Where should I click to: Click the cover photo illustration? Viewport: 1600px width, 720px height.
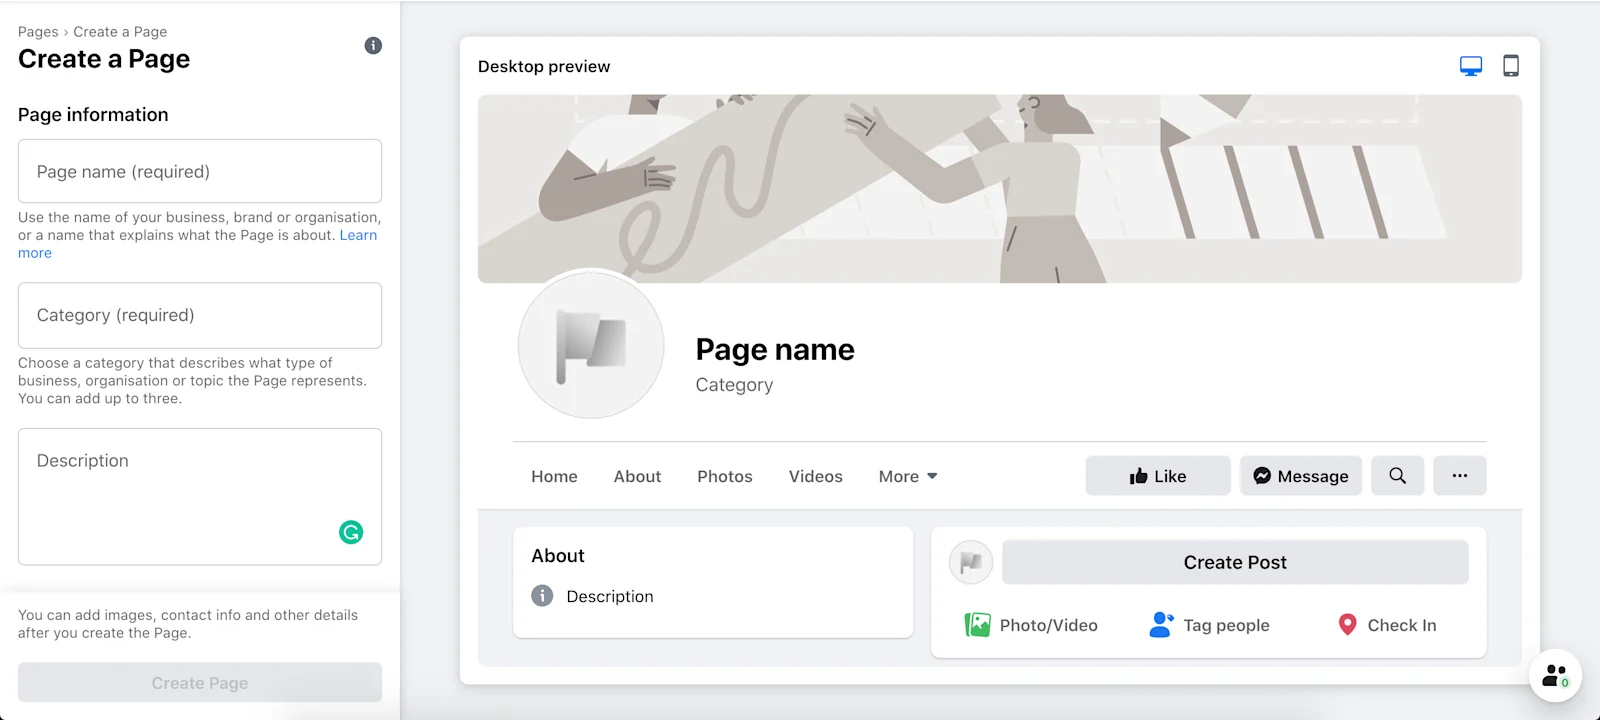1000,189
